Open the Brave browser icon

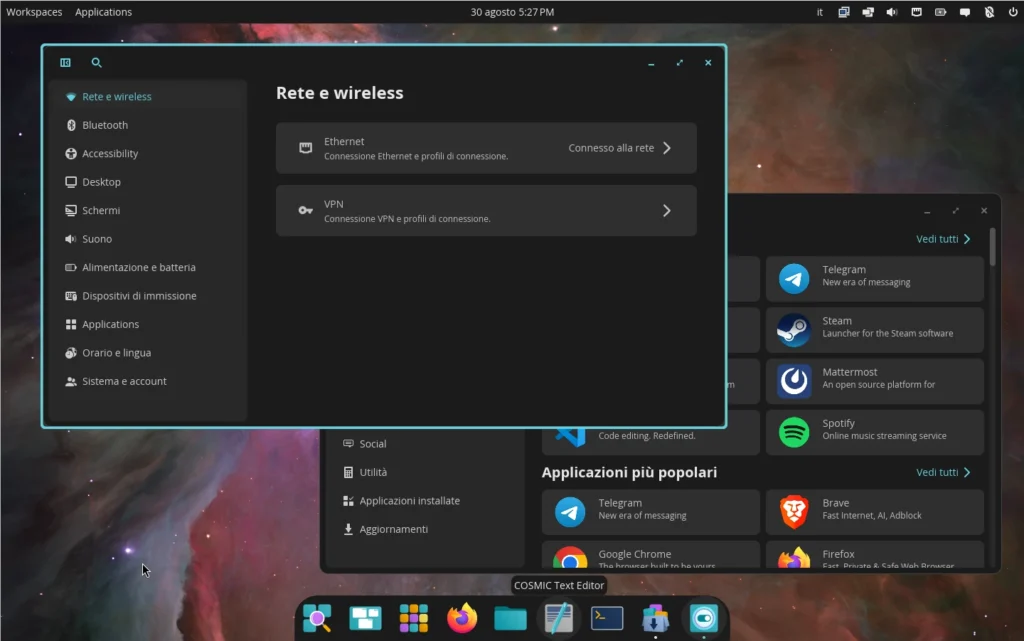coord(794,512)
